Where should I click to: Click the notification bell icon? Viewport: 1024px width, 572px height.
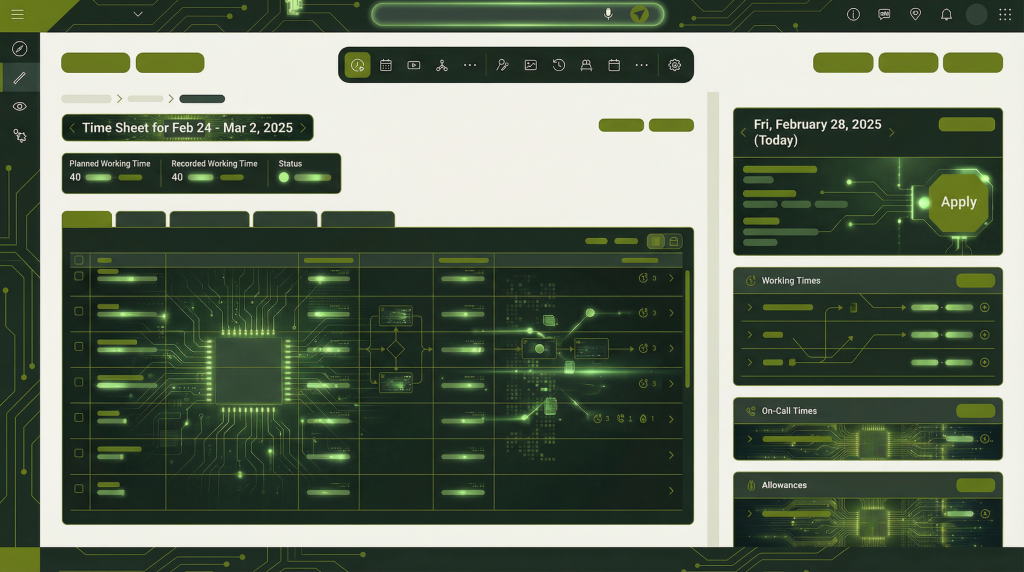coord(946,14)
